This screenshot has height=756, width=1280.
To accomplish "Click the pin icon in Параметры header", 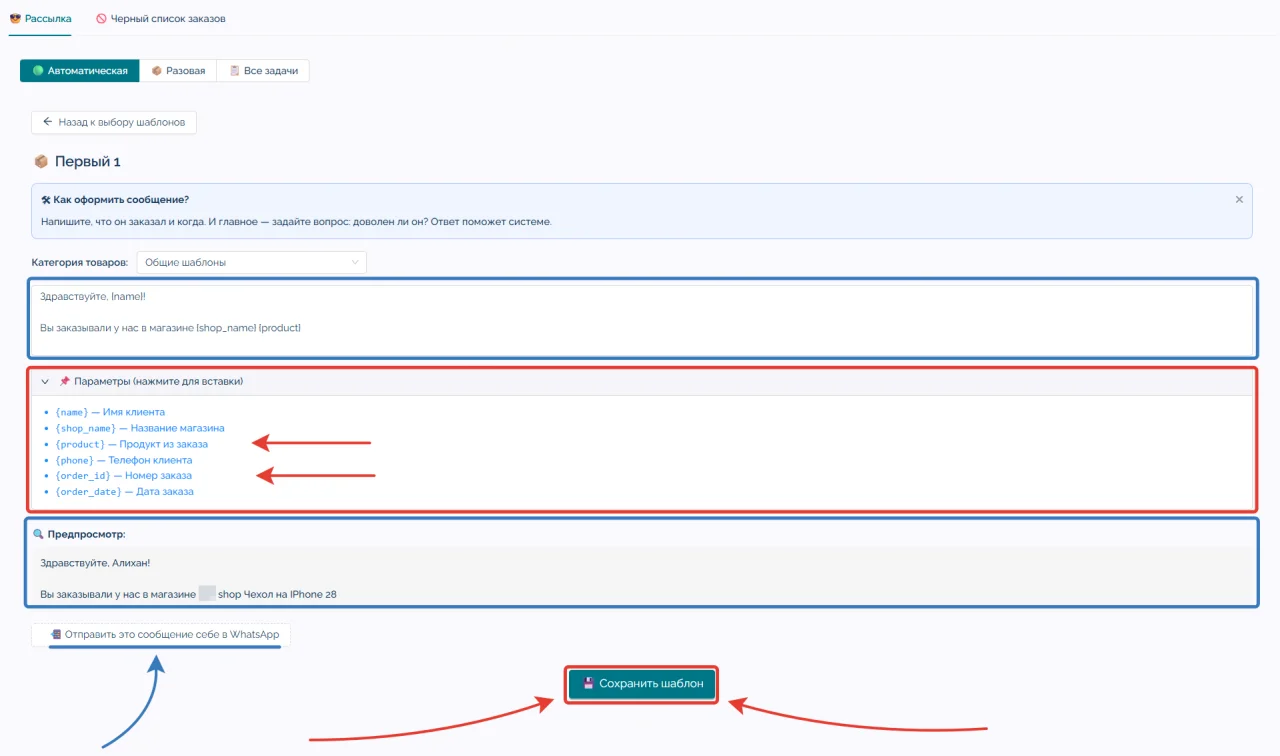I will click(x=64, y=381).
